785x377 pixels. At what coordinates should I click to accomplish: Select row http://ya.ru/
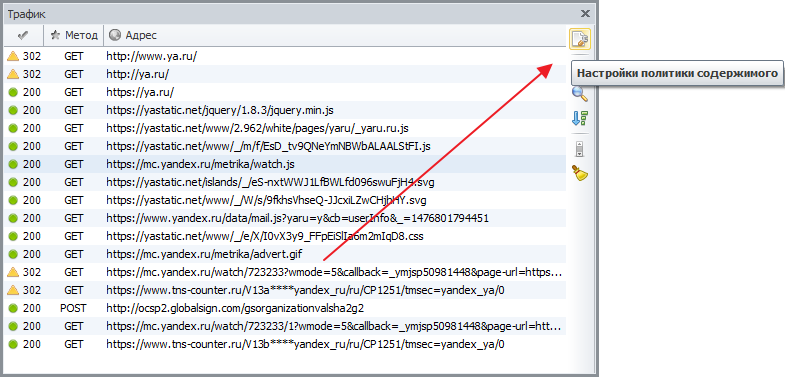[285, 74]
